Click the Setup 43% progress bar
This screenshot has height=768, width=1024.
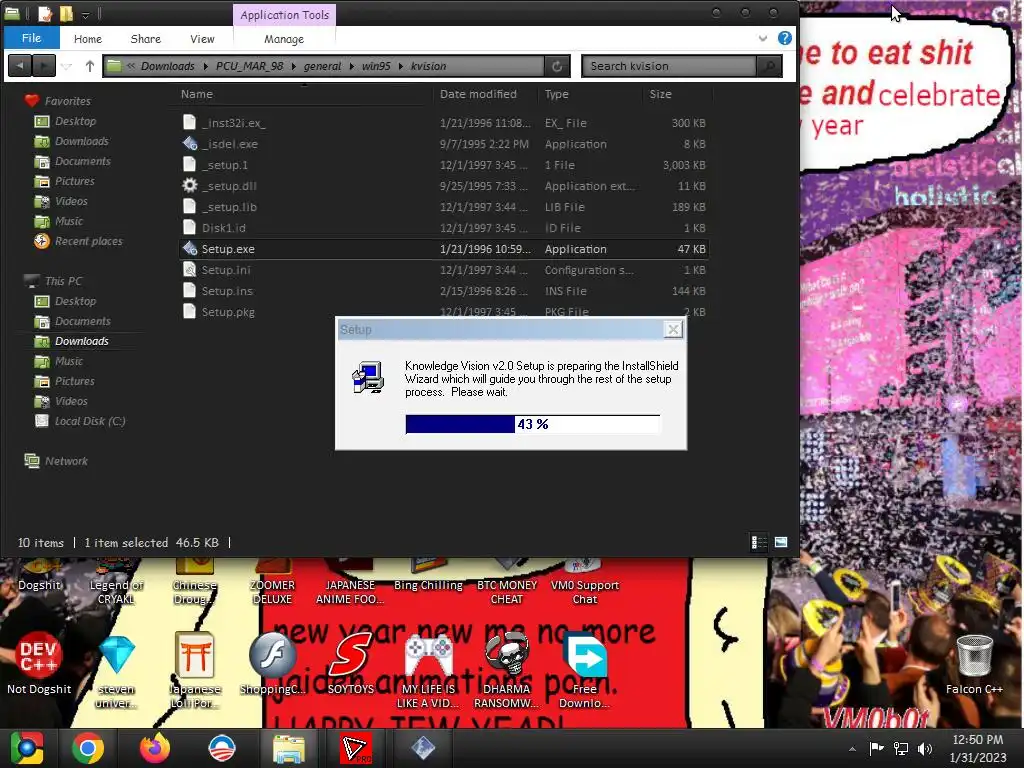[x=532, y=424]
